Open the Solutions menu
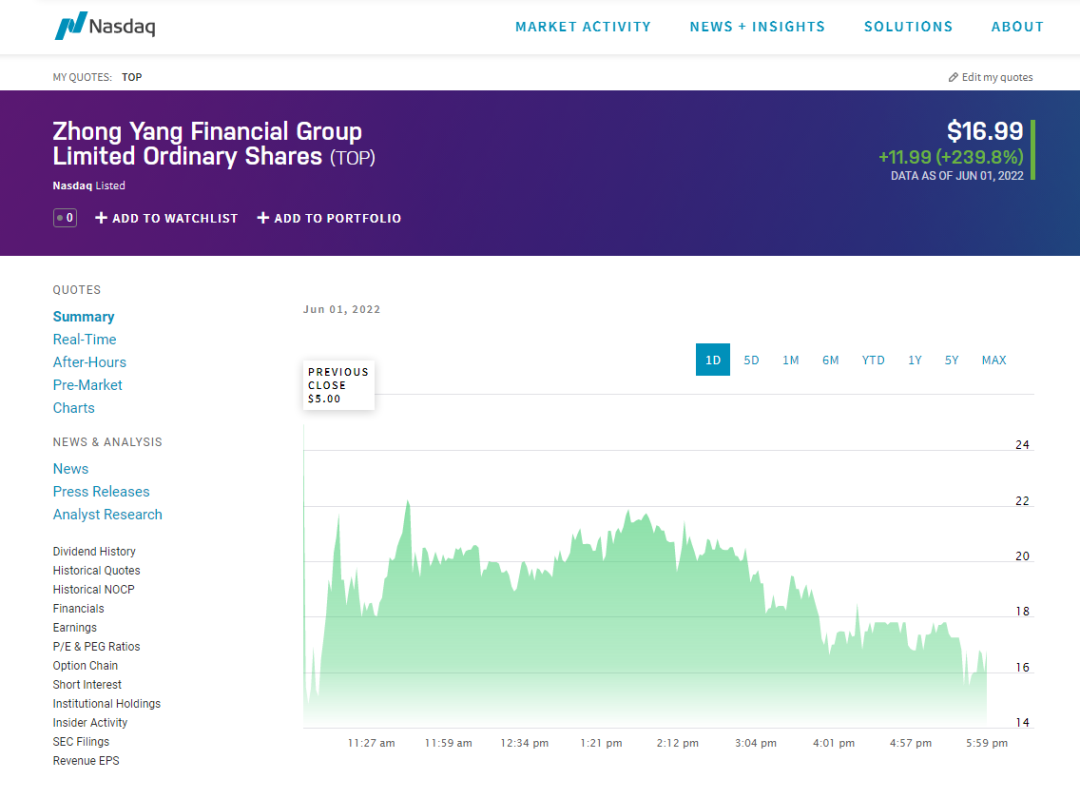Screen dimensions: 1080x799 pos(908,27)
